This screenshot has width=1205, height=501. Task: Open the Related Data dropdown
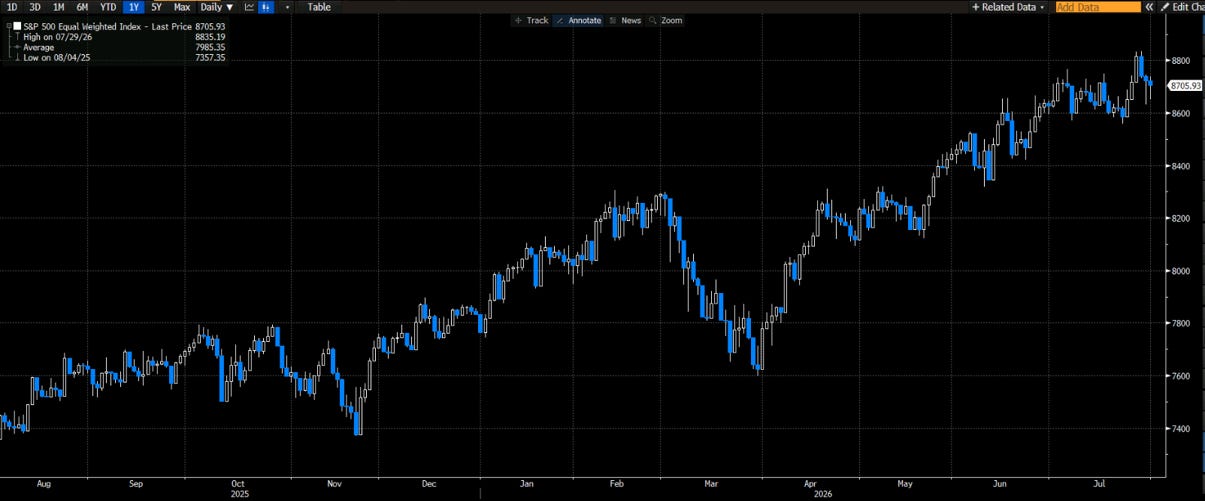[x=1008, y=7]
